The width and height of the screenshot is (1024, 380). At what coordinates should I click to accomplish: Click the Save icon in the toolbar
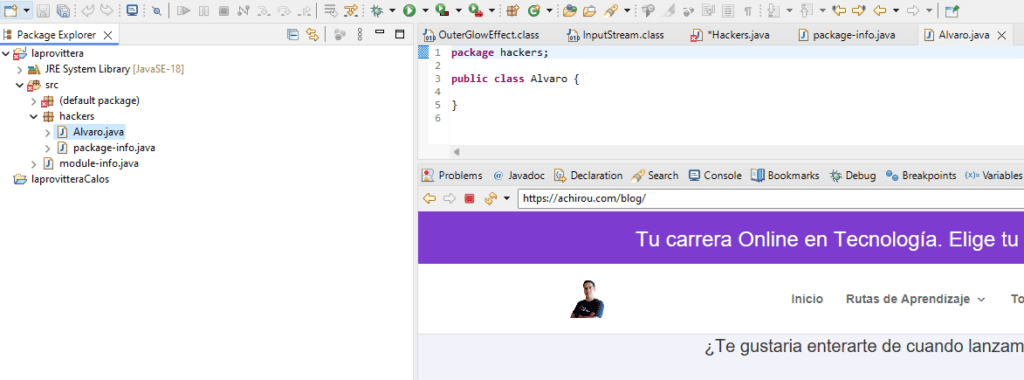tap(43, 10)
